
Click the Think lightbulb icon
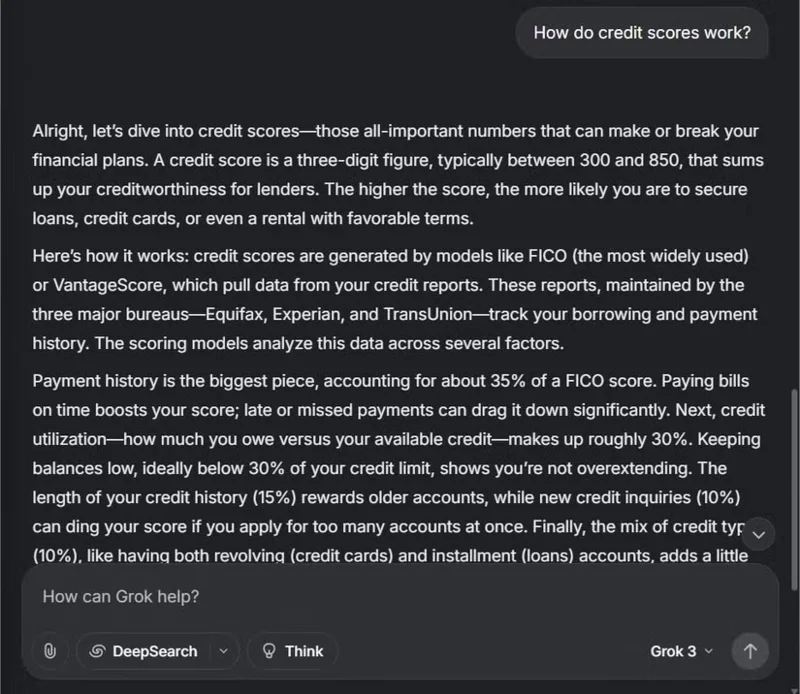[269, 651]
